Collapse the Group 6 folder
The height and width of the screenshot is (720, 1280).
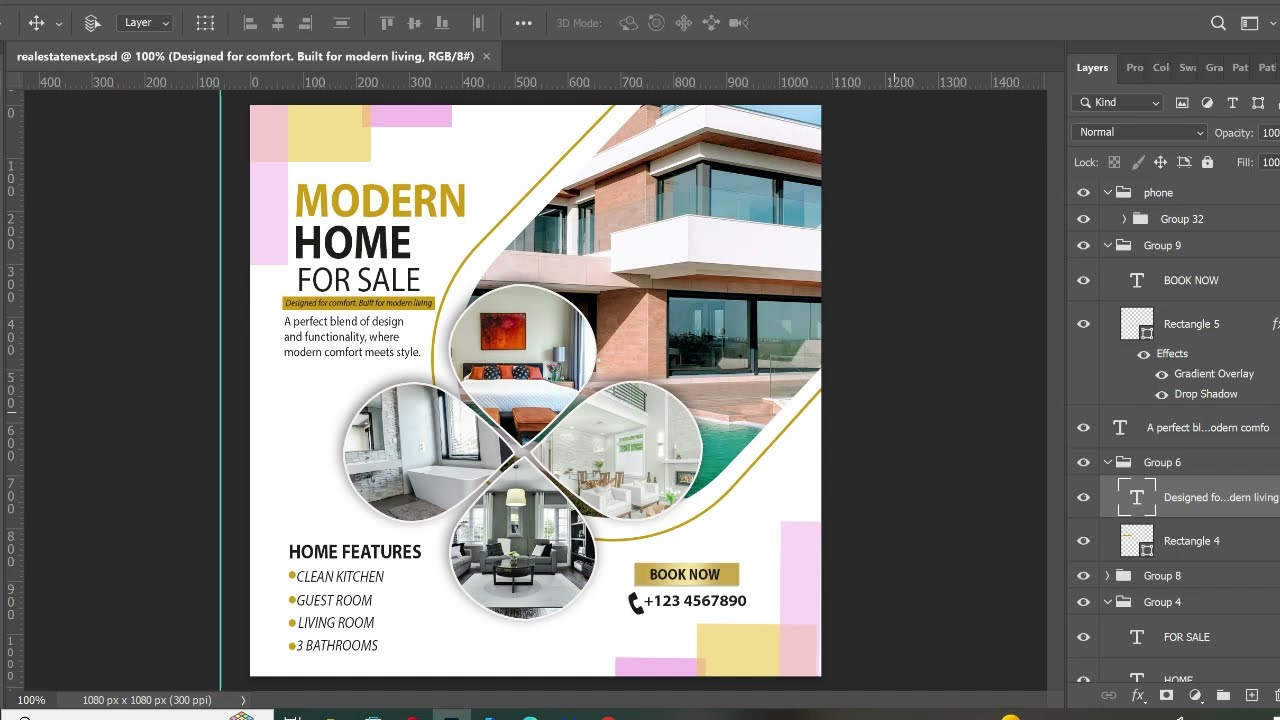(1107, 463)
